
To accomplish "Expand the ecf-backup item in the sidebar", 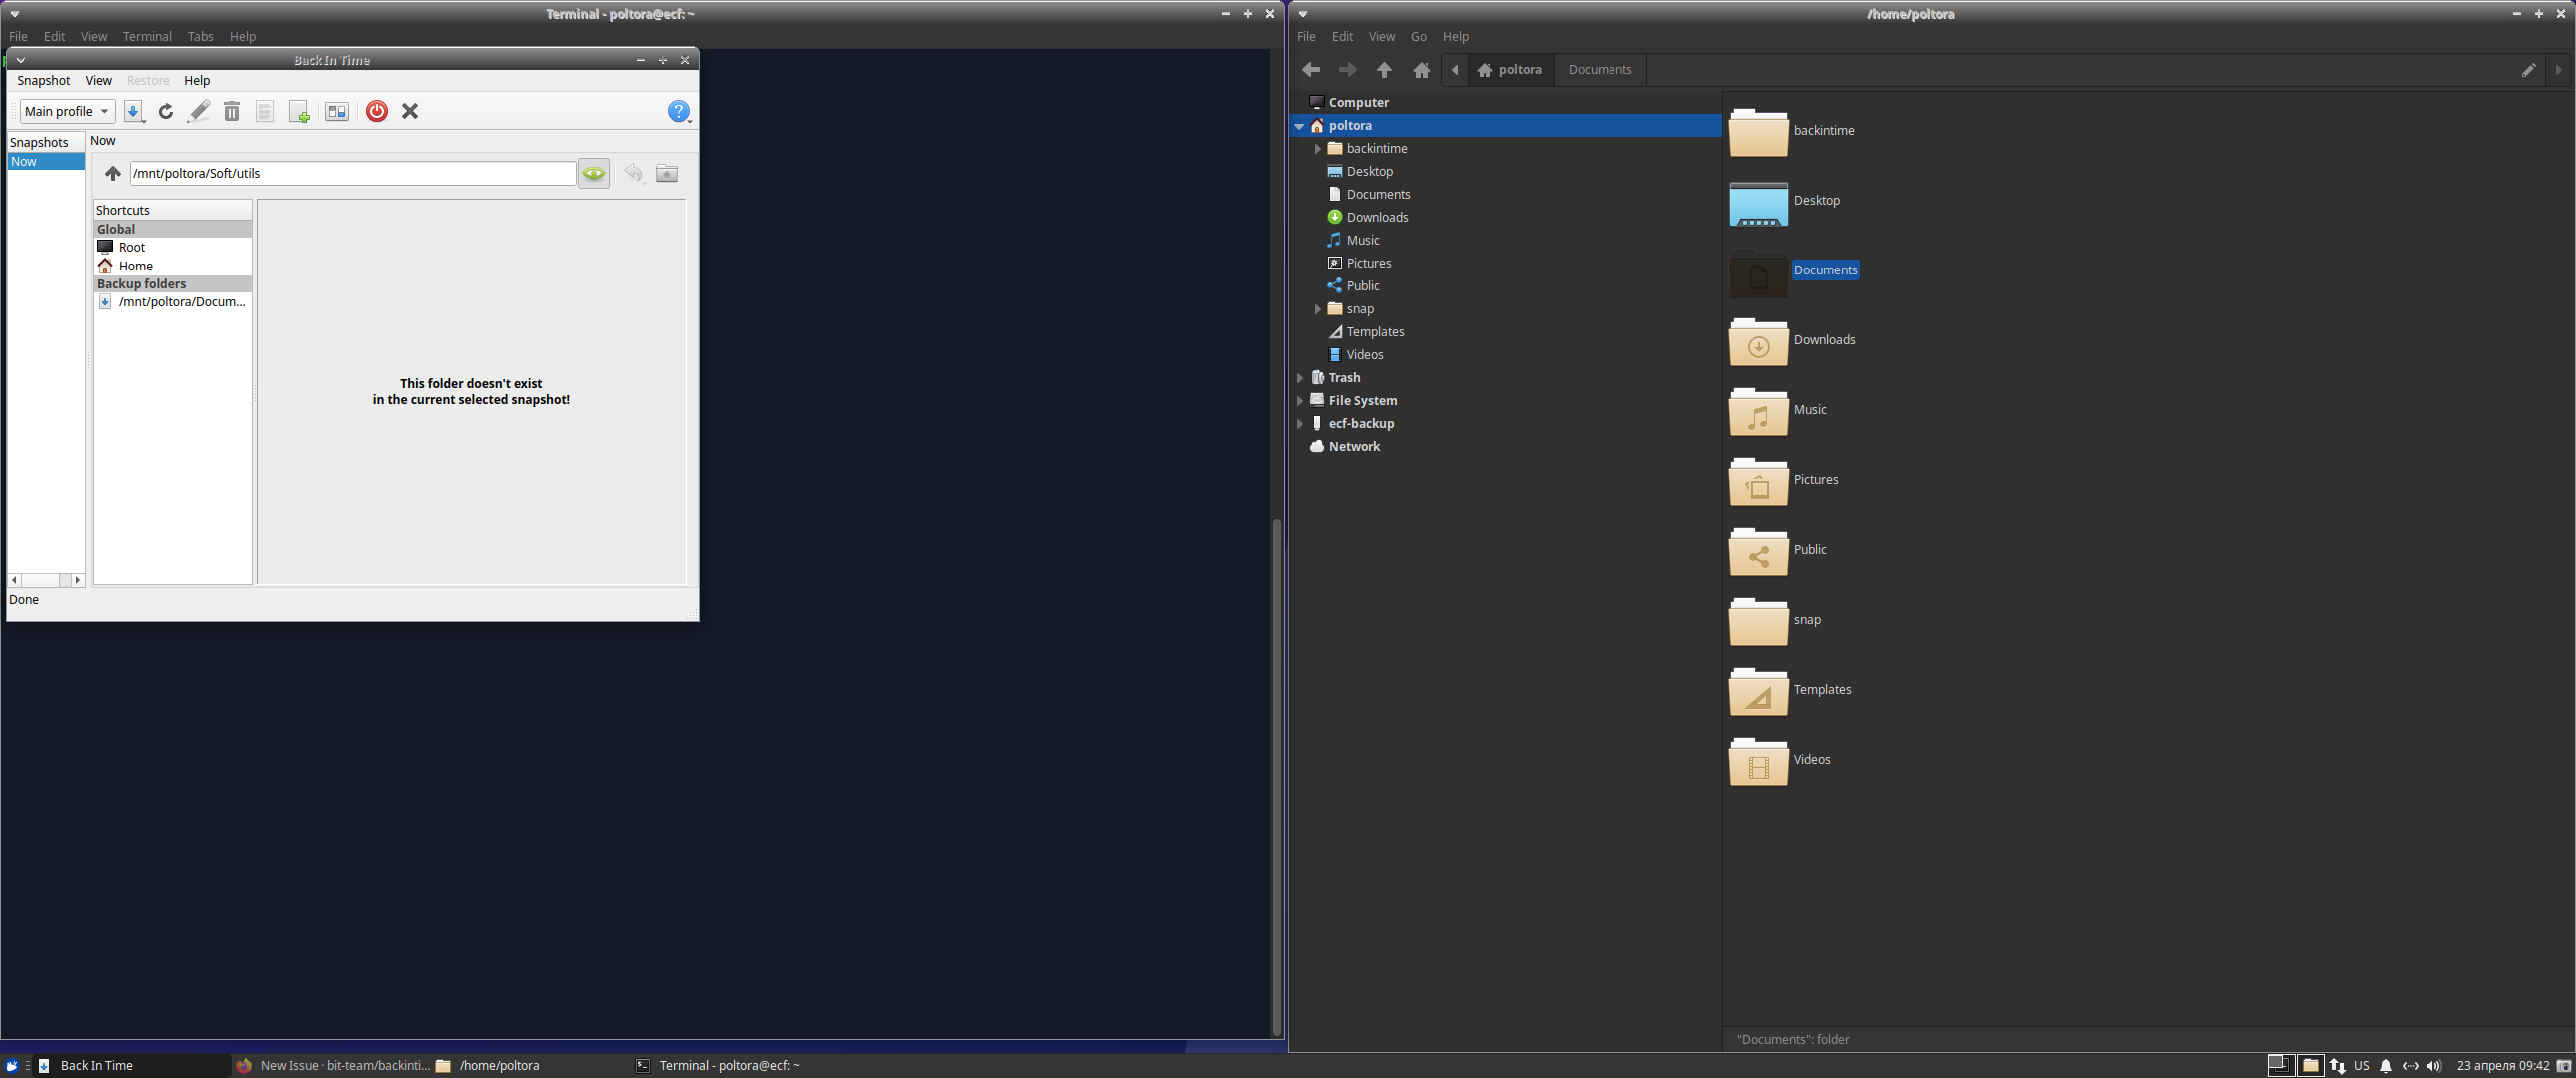I will coord(1300,423).
